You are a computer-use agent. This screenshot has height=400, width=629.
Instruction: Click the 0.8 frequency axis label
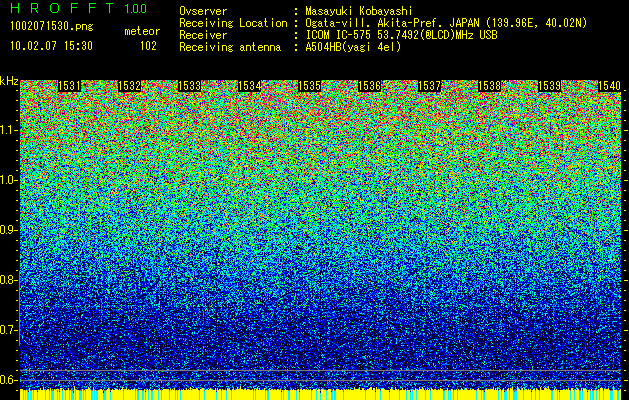[9, 280]
